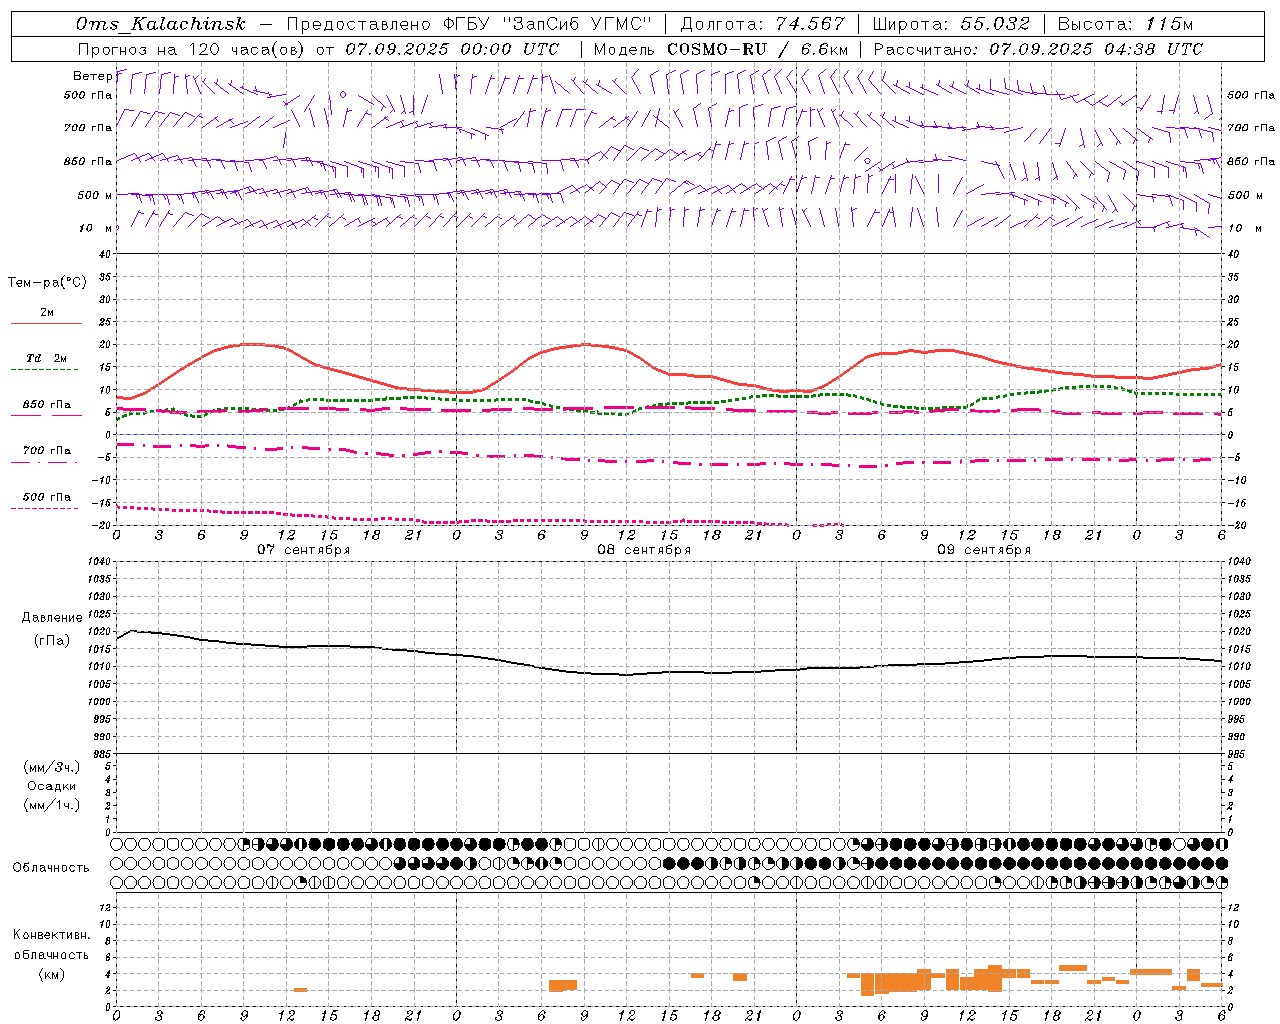Click the Осадки precipitation label
Viewport: 1280px width, 1024px height.
52,786
